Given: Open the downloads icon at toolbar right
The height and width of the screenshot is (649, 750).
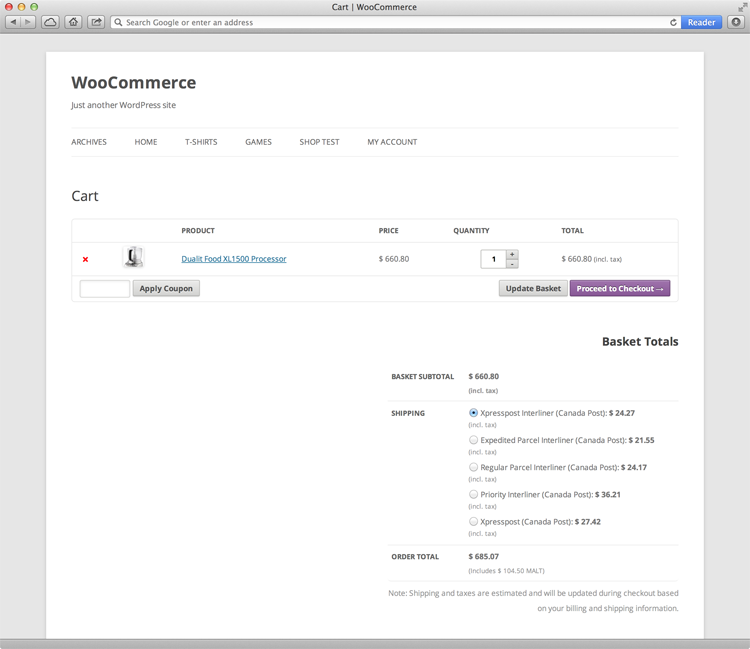Looking at the screenshot, I should click(x=736, y=22).
